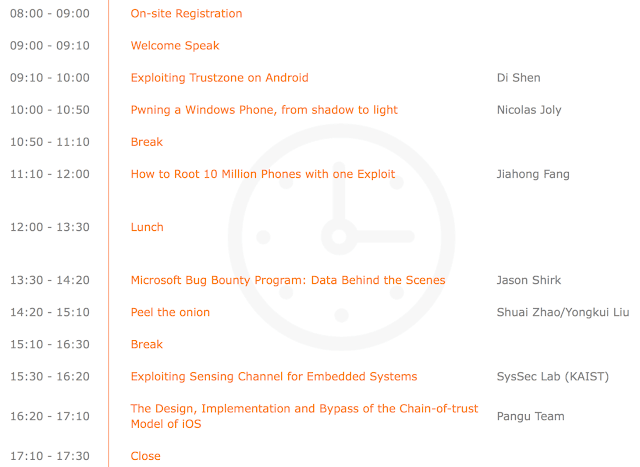
Task: Select speaker SysSec Lab (KAIST)
Action: 553,377
